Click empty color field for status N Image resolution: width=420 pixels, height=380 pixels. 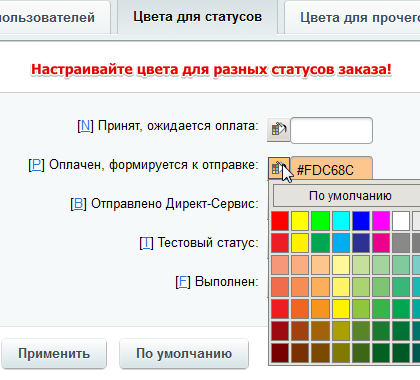pyautogui.click(x=331, y=130)
